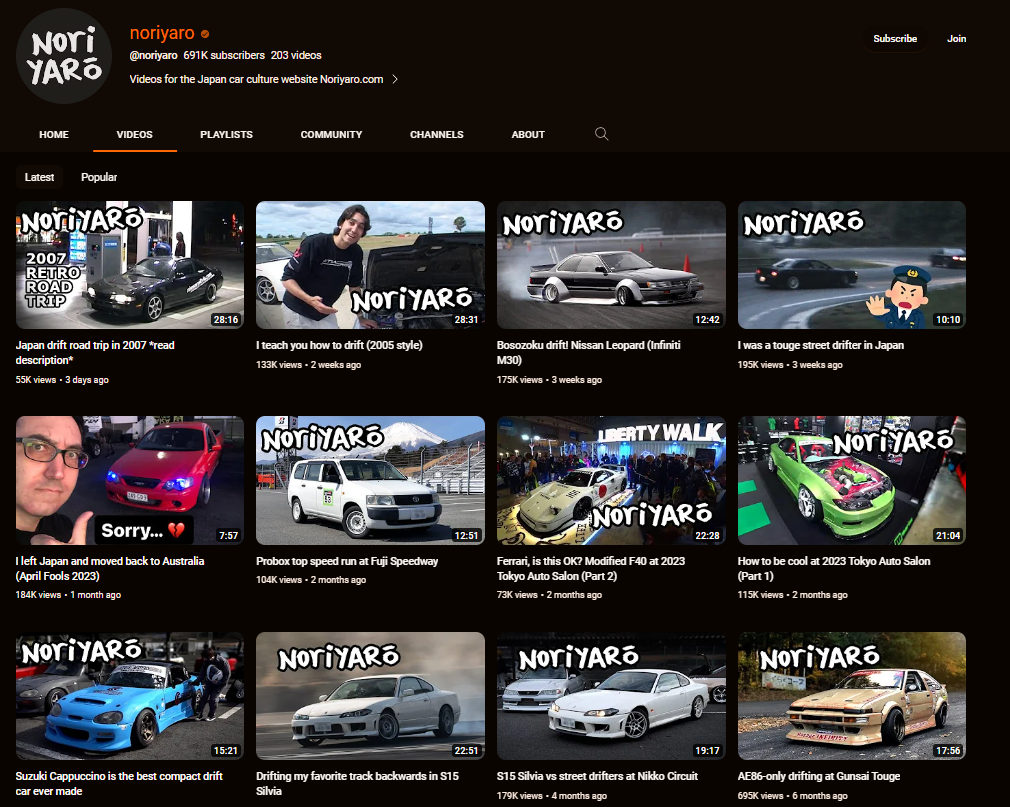
Task: Open the CHANNELS tab
Action: pyautogui.click(x=437, y=135)
